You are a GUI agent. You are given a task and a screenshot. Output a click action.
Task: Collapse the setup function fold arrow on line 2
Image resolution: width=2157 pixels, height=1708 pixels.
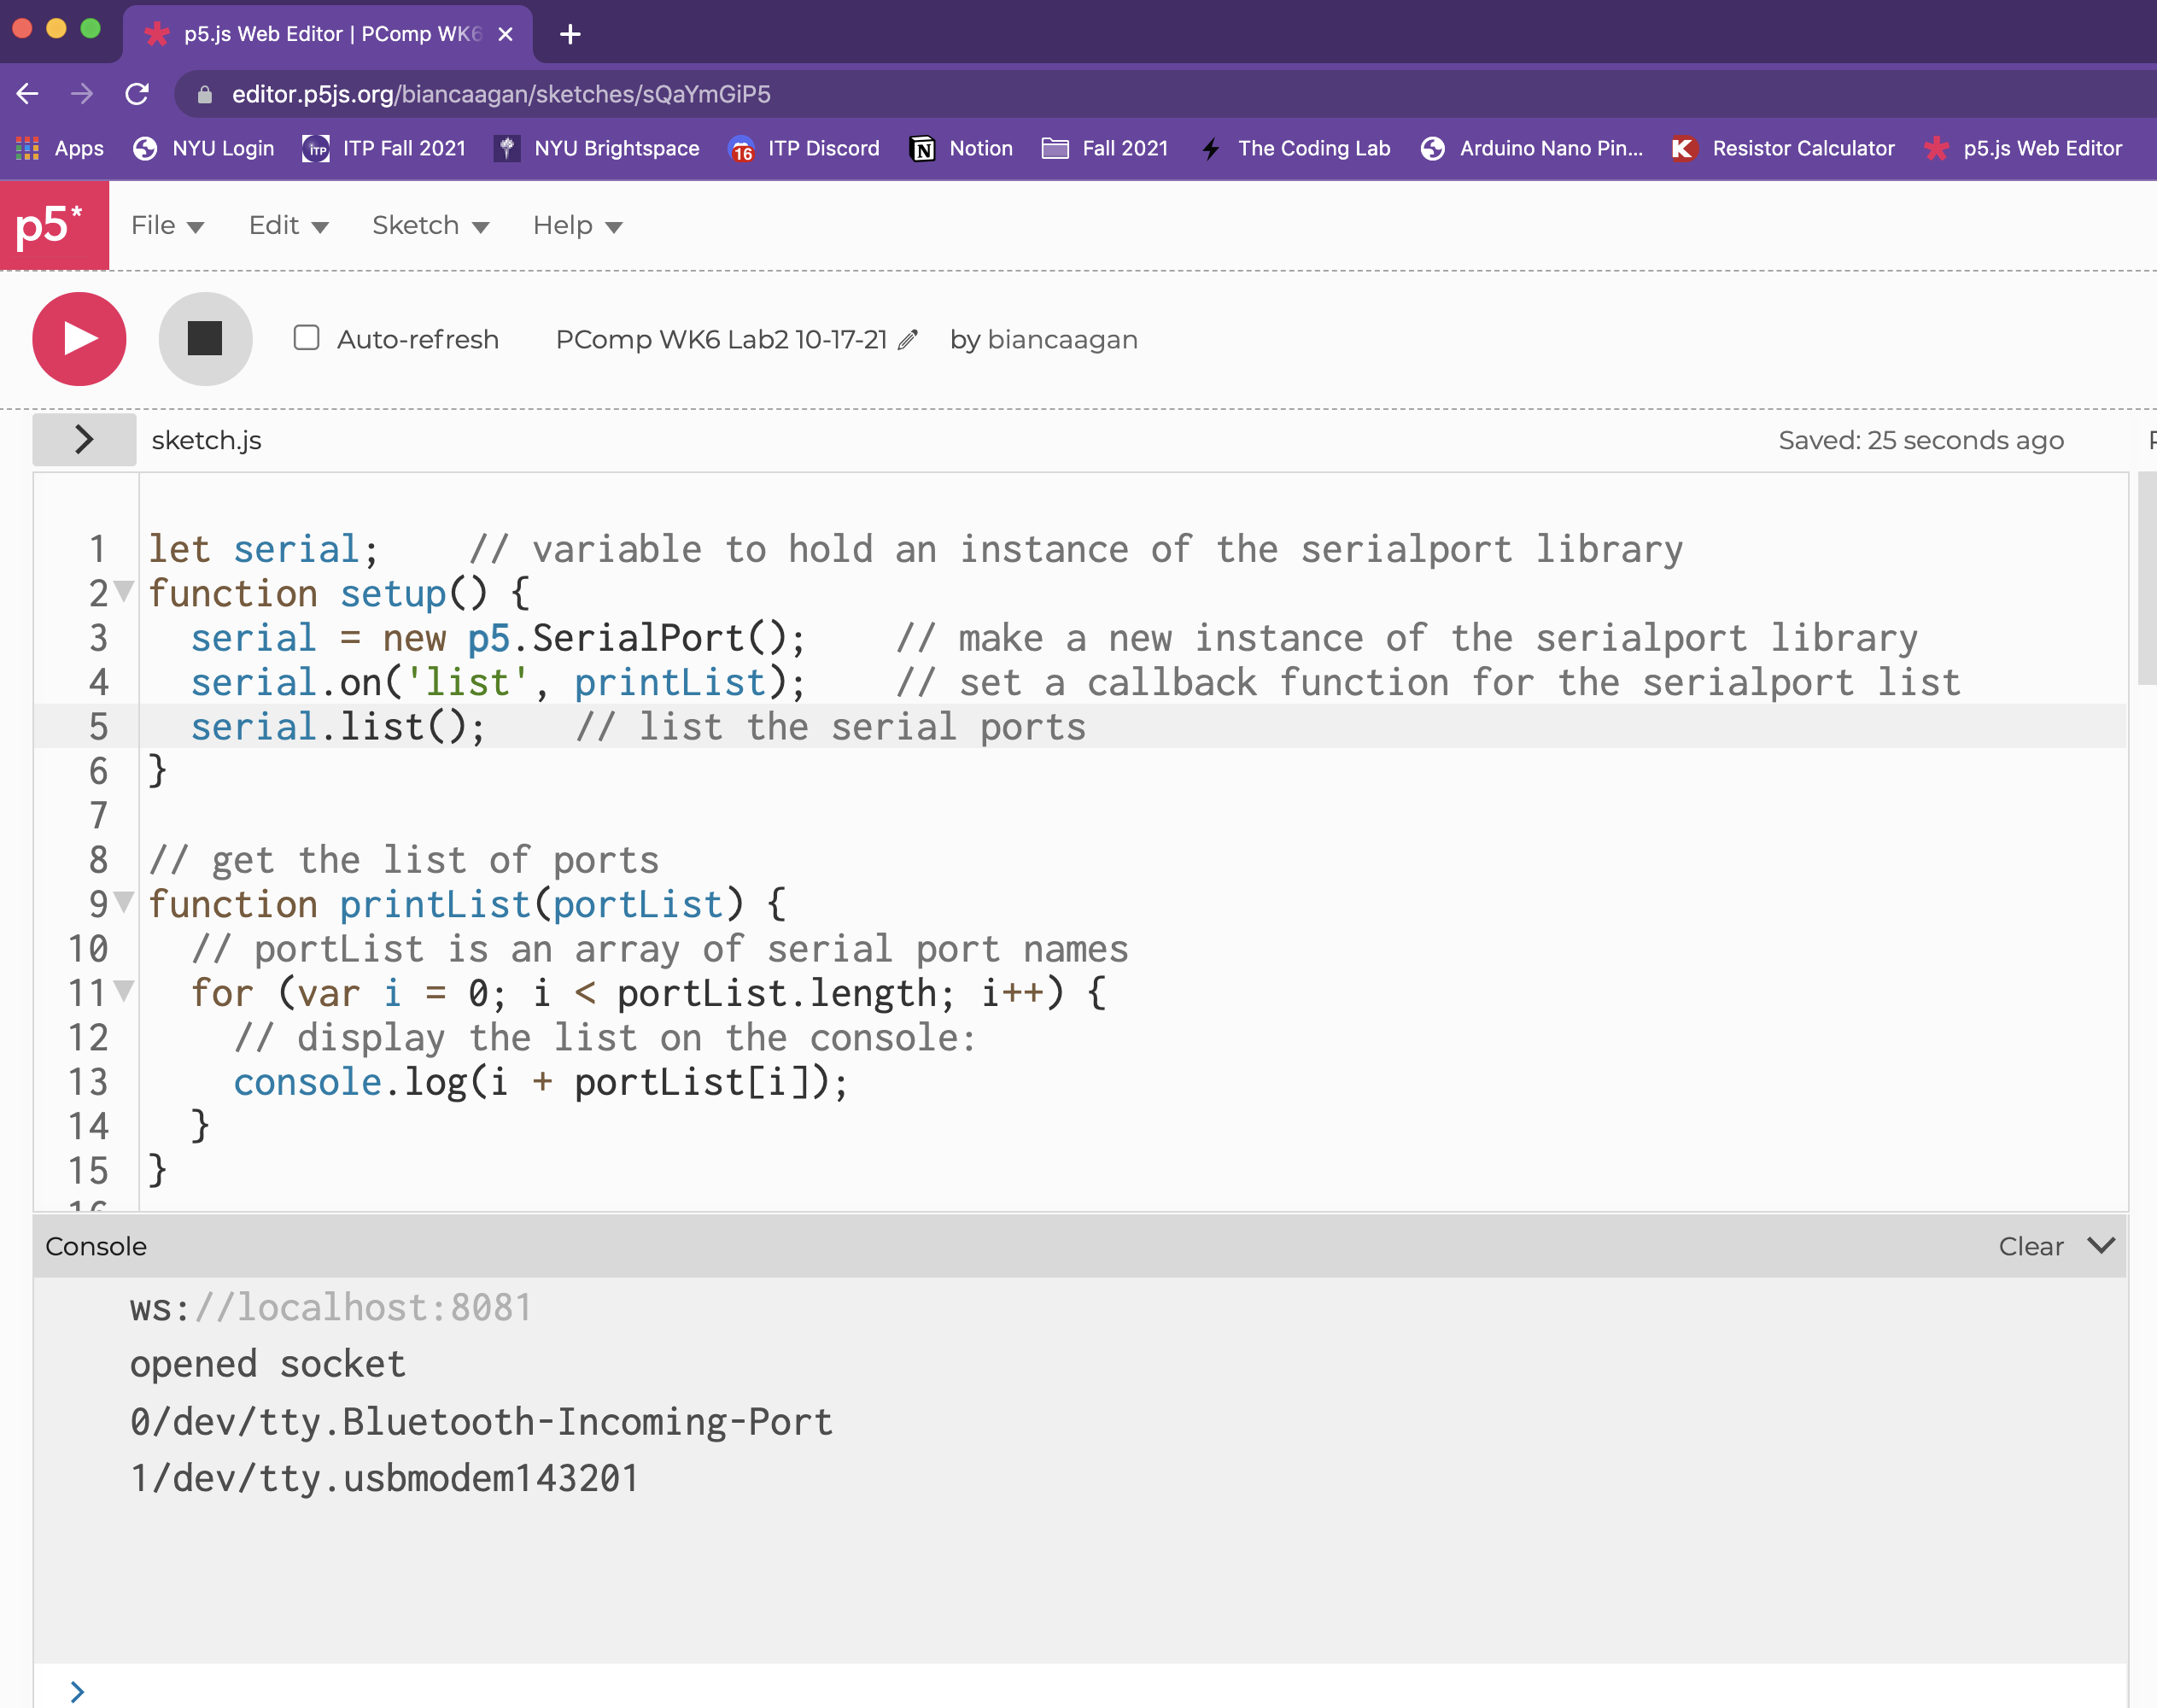pyautogui.click(x=124, y=591)
